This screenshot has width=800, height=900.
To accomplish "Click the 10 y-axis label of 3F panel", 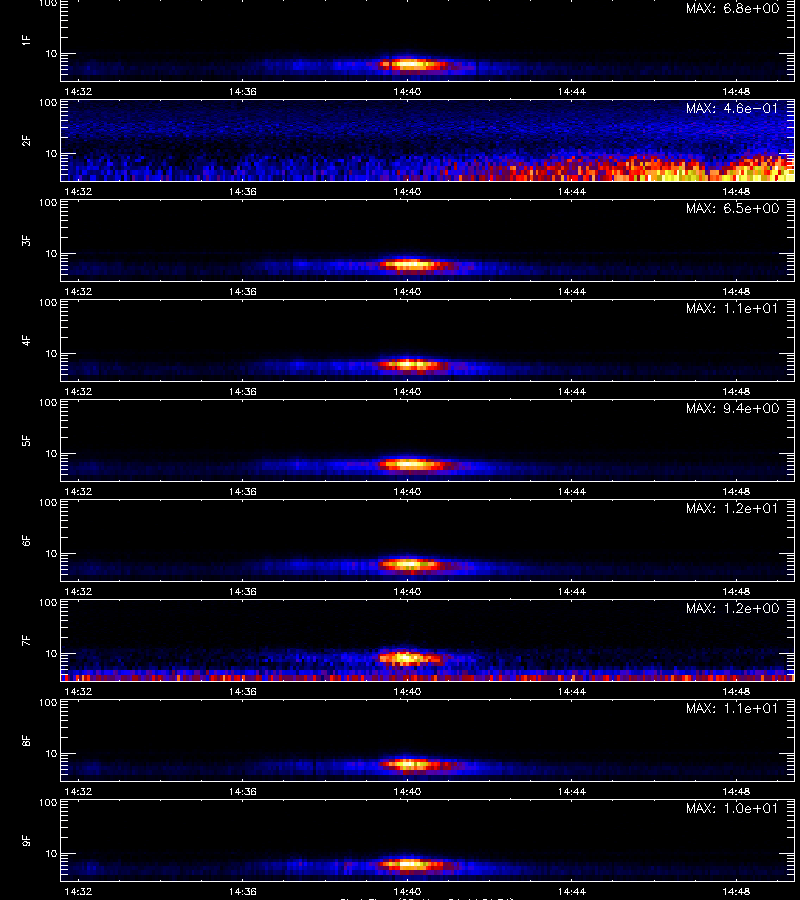I will point(51,253).
